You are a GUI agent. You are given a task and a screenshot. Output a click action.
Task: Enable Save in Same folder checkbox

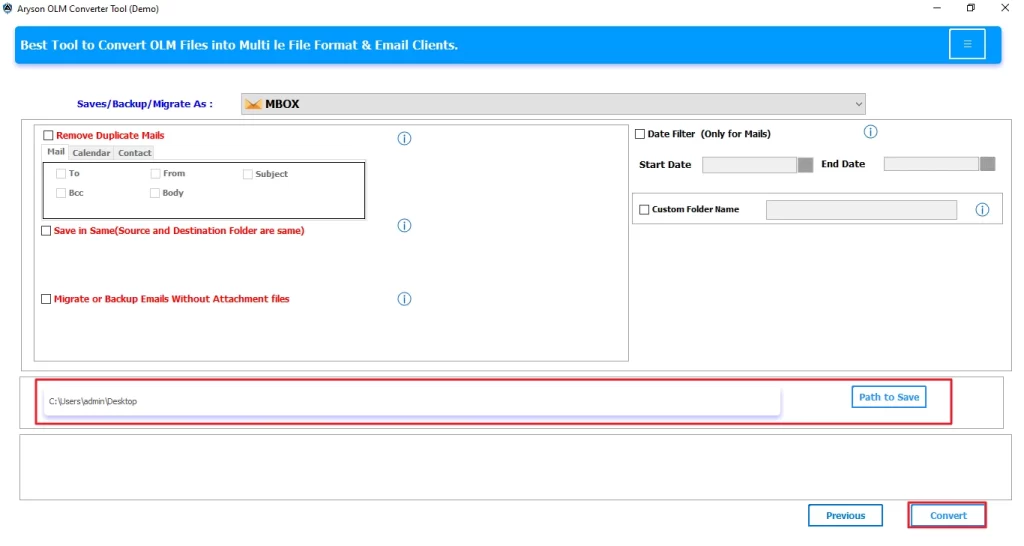point(46,231)
